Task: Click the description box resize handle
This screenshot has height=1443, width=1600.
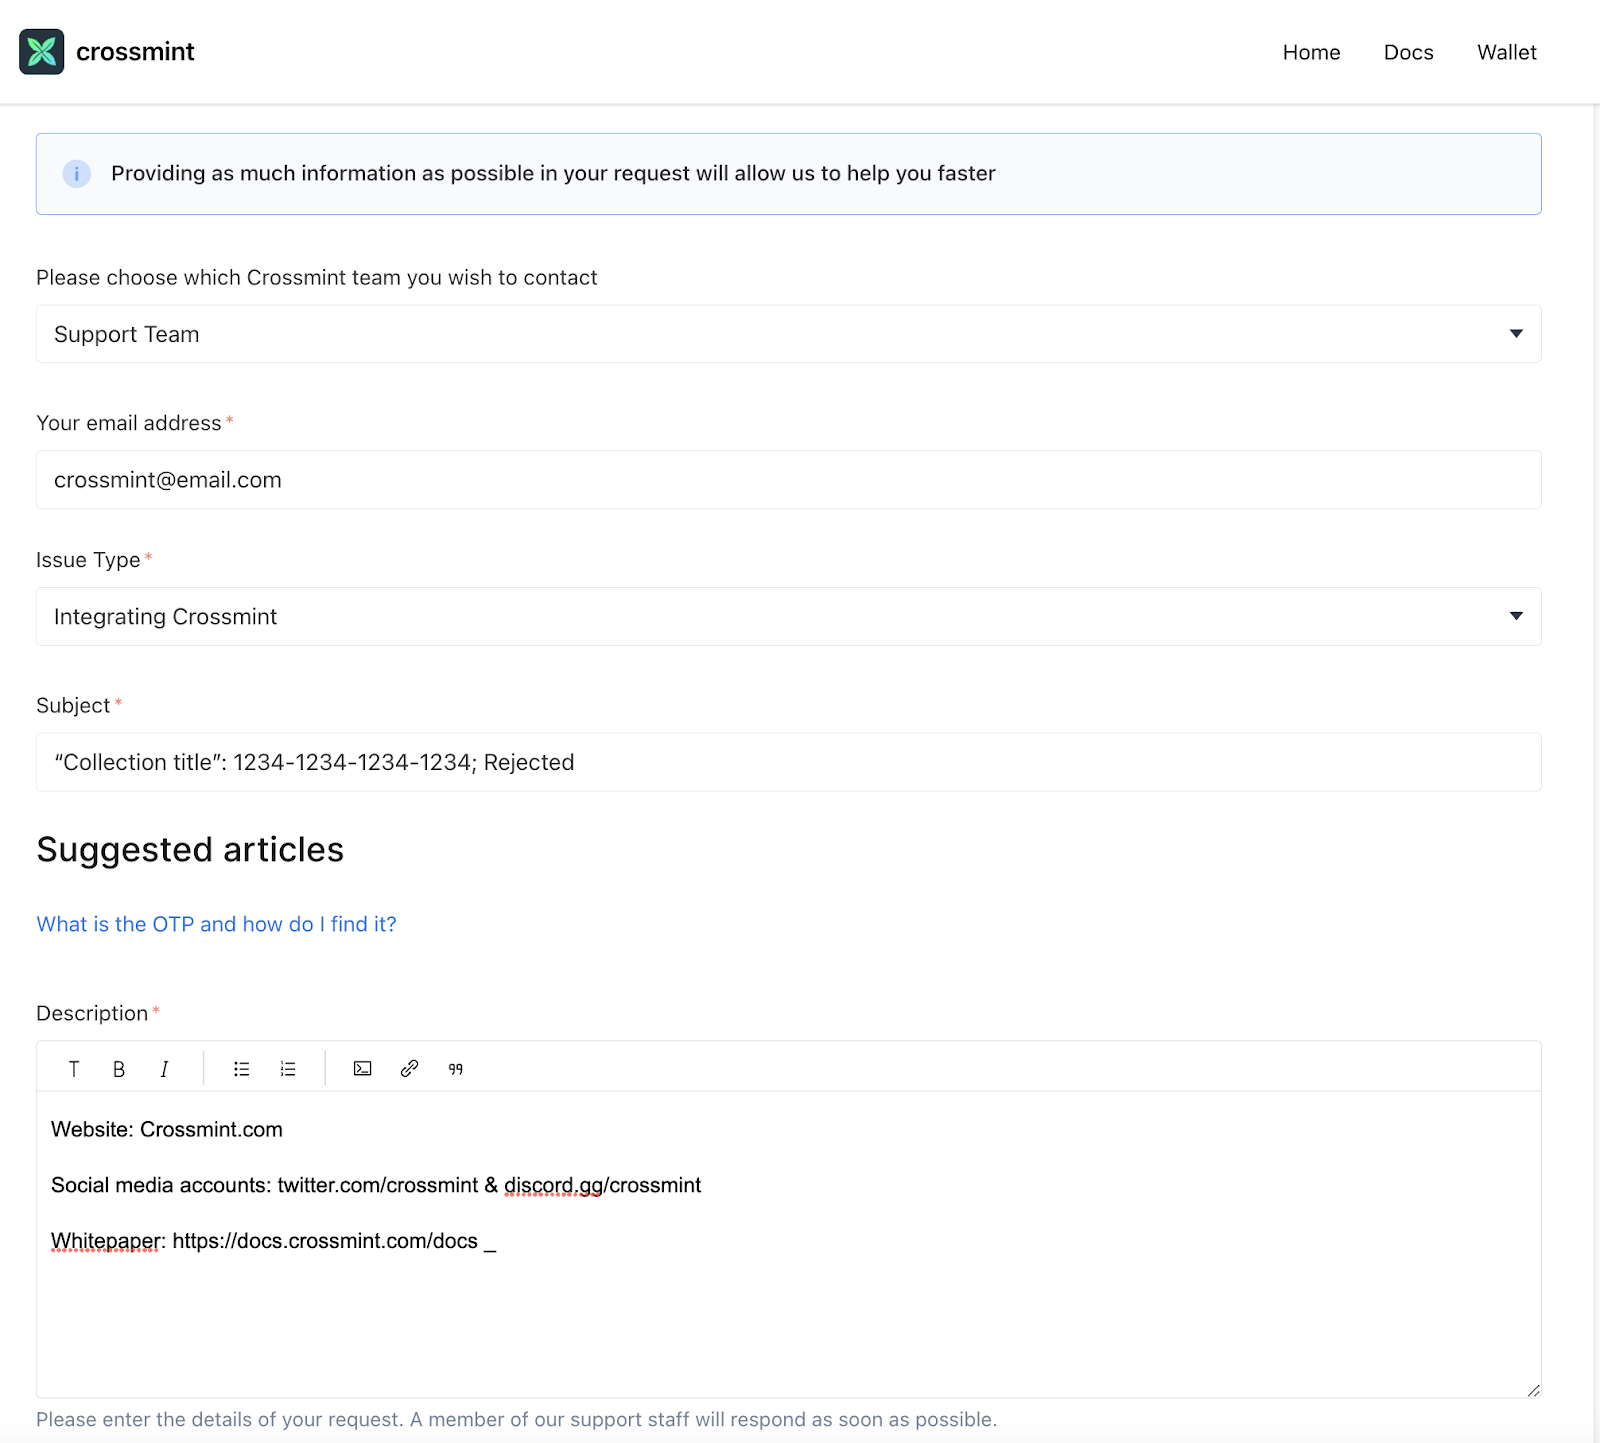Action: pos(1533,1390)
